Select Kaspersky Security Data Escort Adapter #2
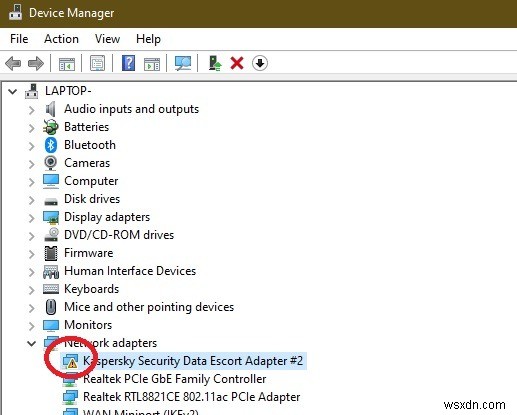Viewport: 517px width, 415px height. click(193, 361)
